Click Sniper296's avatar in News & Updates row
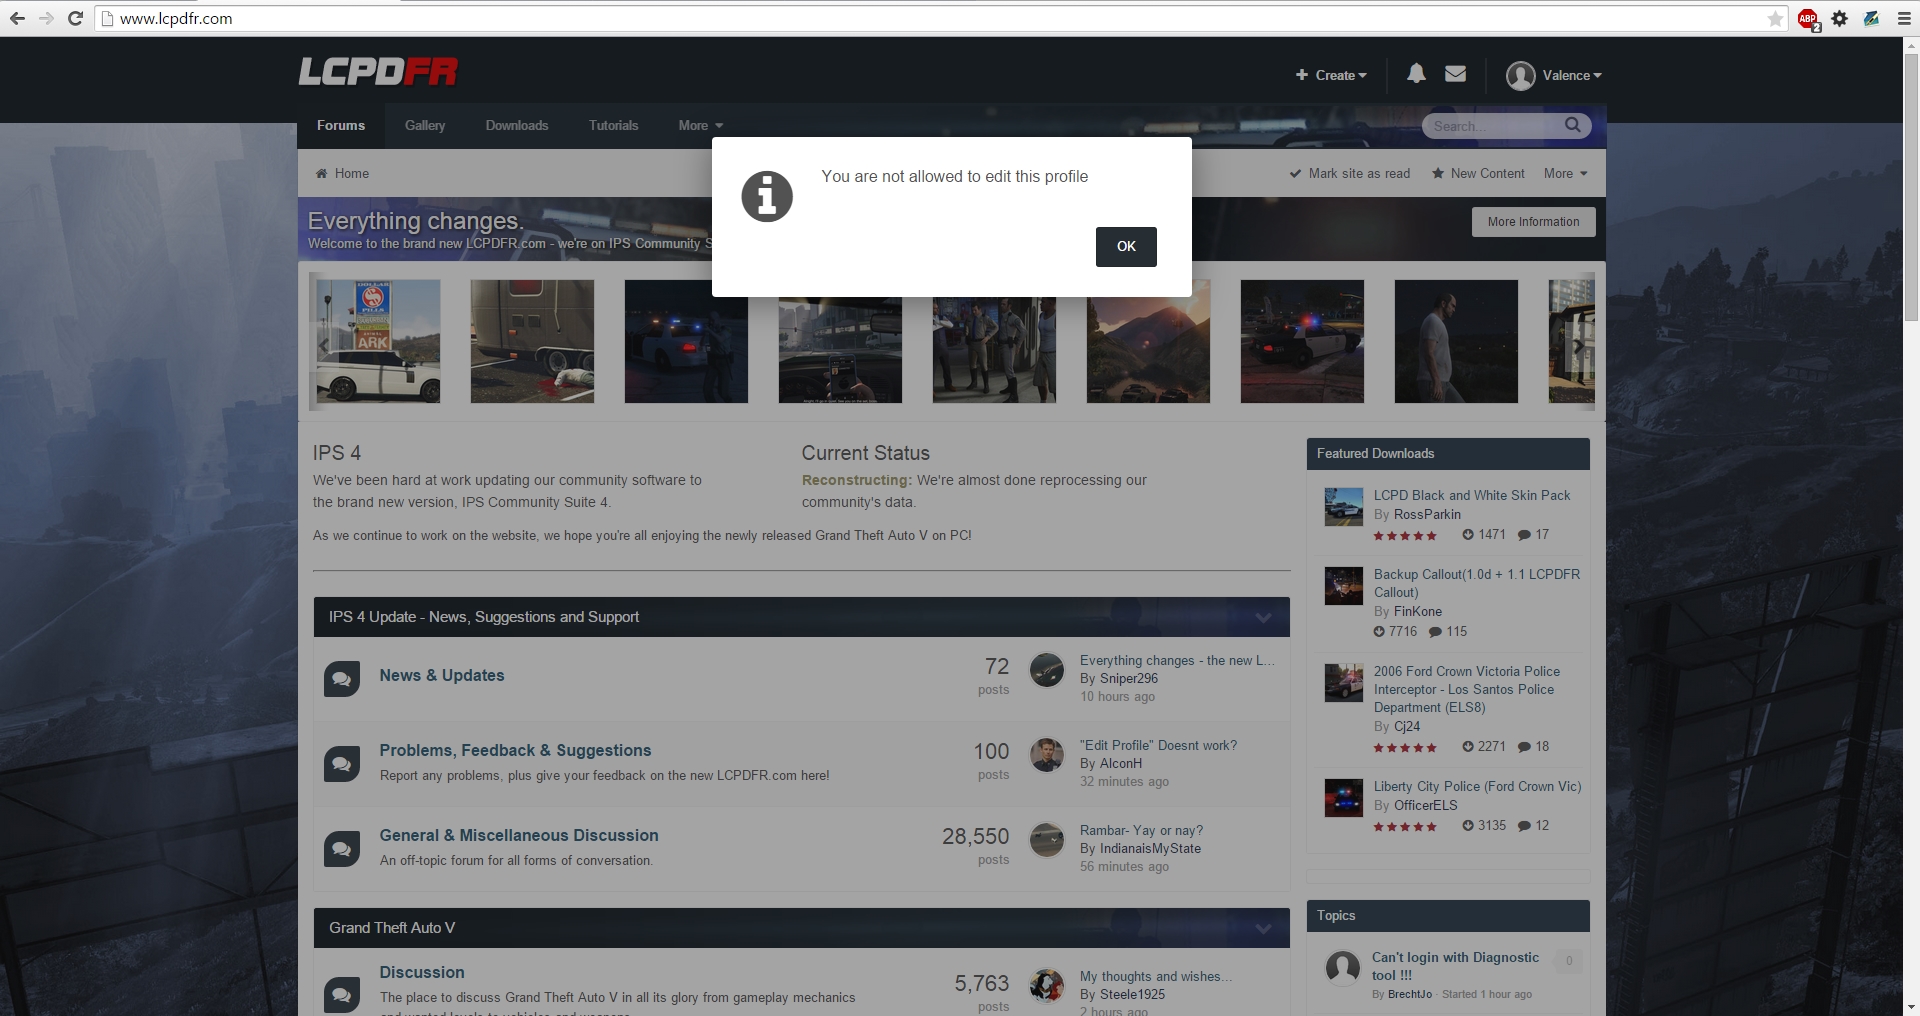This screenshot has height=1016, width=1920. [1047, 670]
